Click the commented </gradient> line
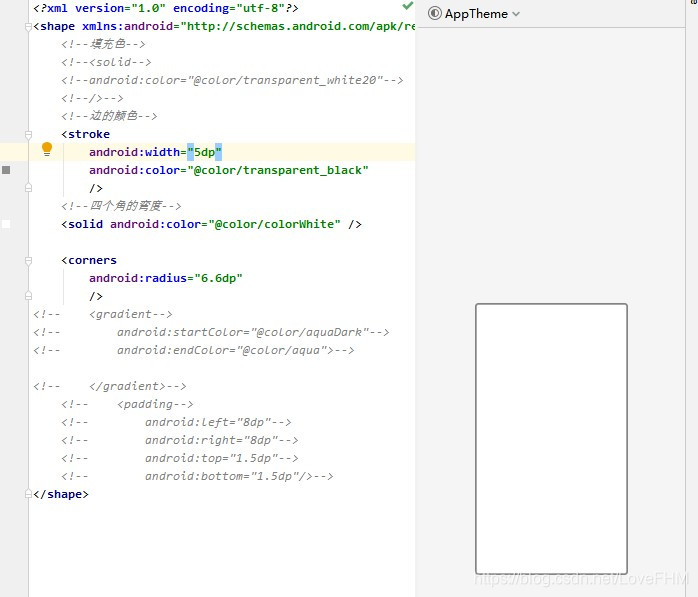Viewport: 698px width, 597px height. (x=110, y=386)
